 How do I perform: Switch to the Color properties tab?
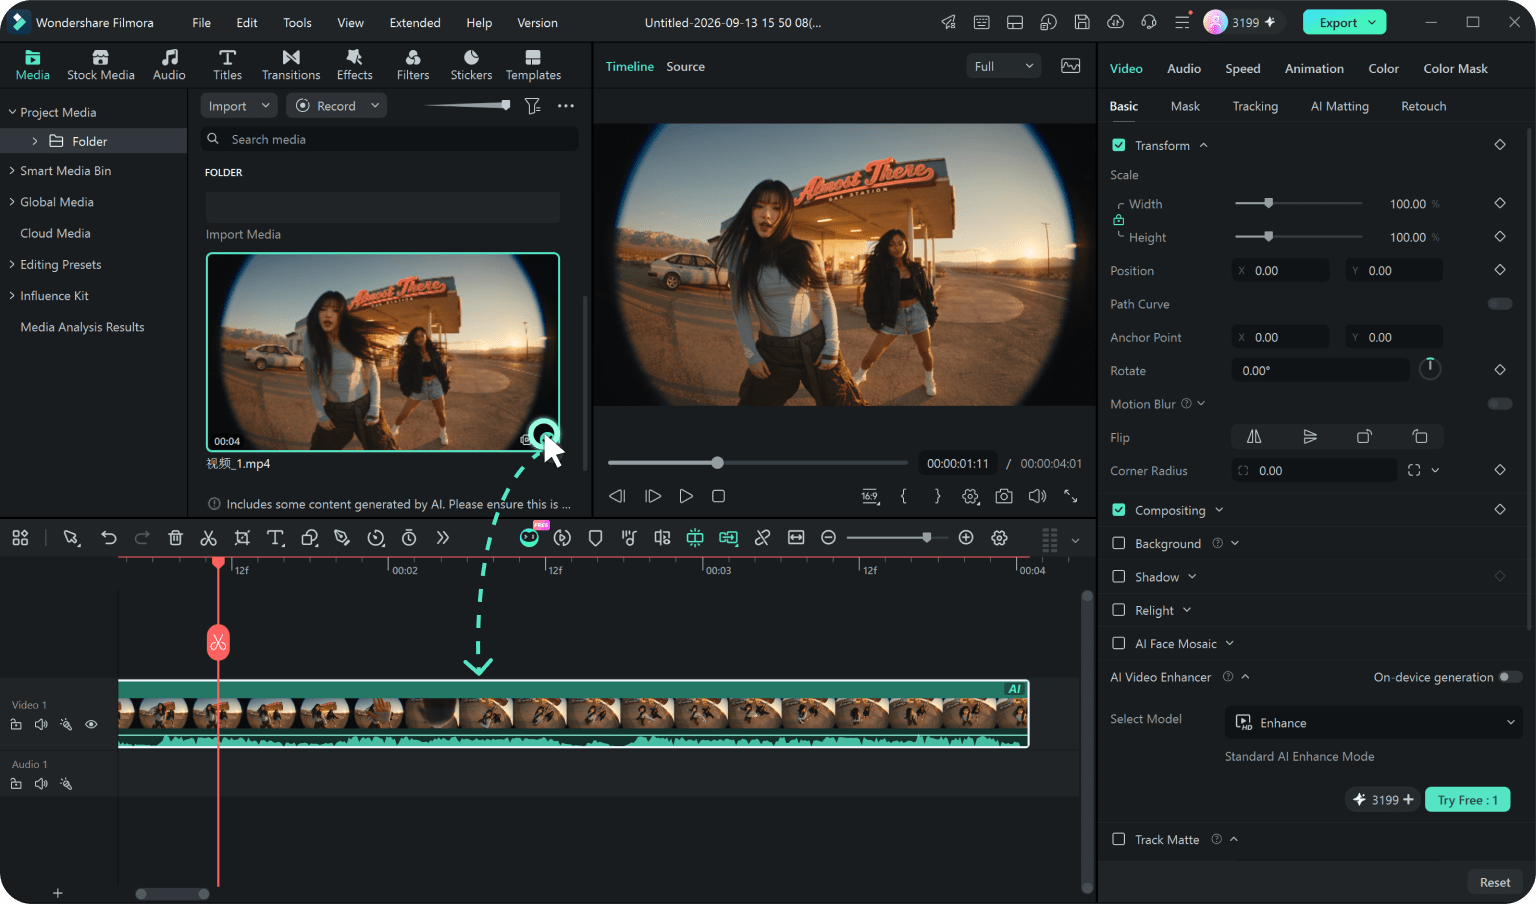pyautogui.click(x=1383, y=68)
